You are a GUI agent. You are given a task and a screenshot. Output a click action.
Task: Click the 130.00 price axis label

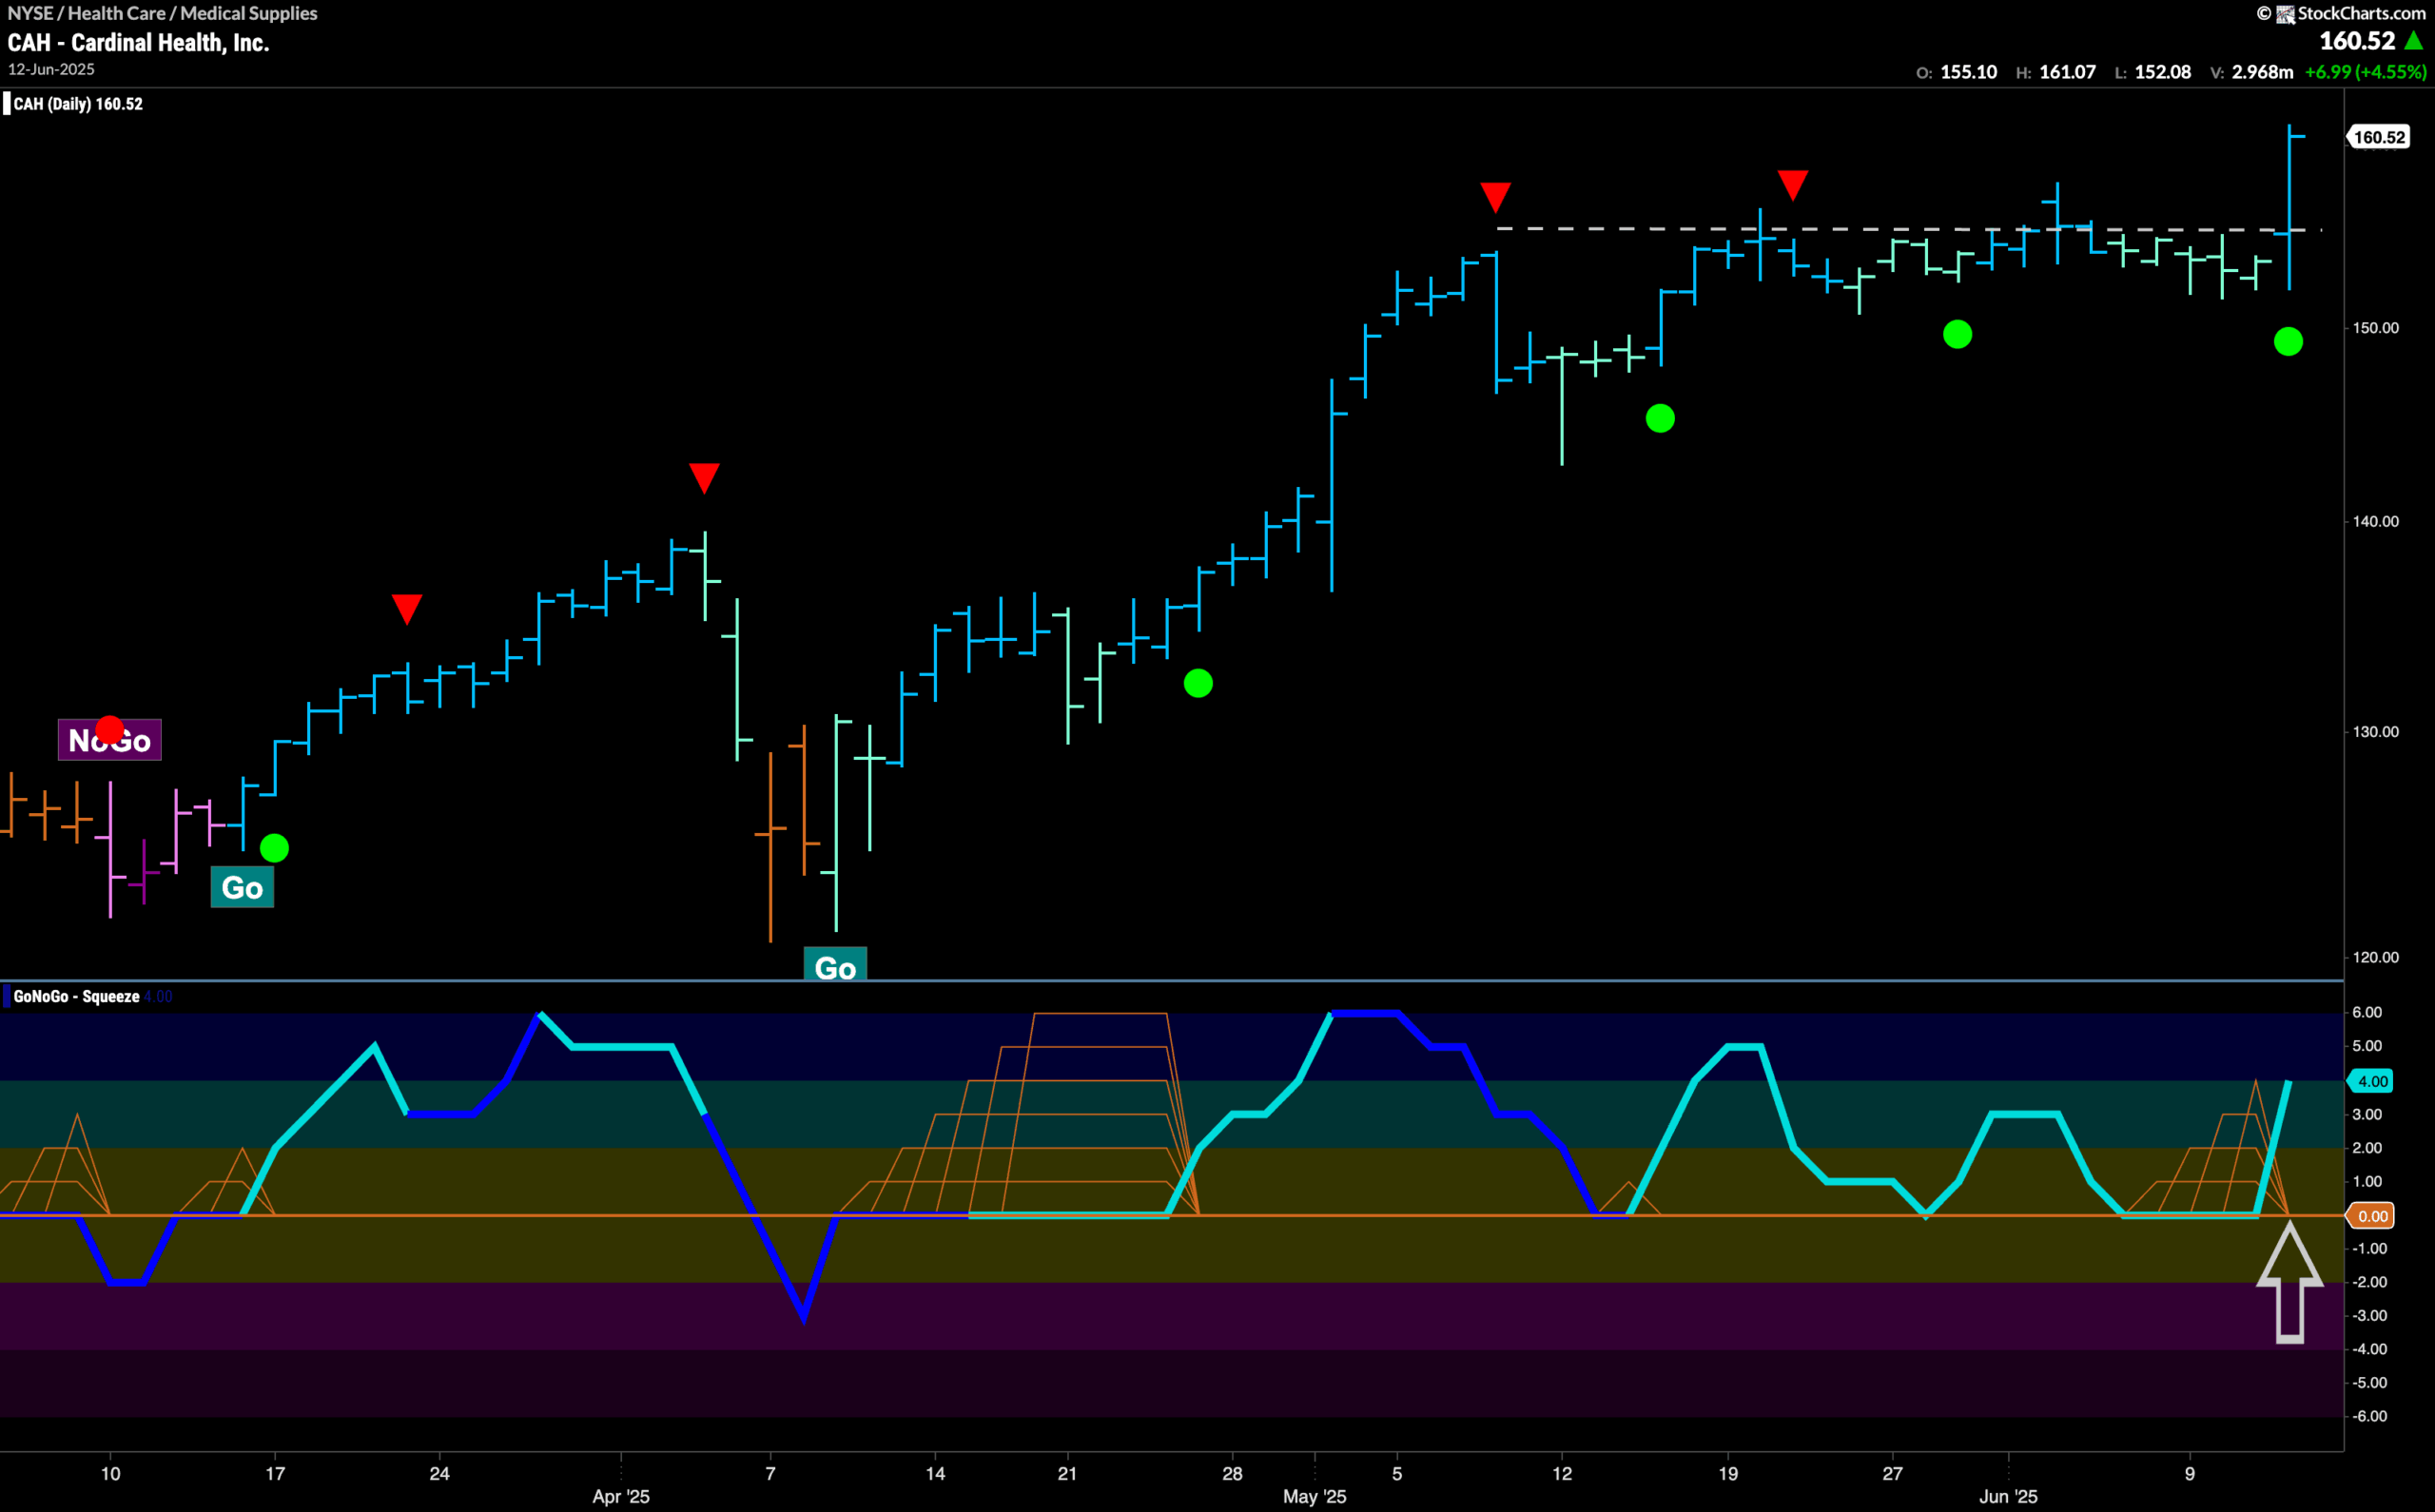tap(2375, 732)
